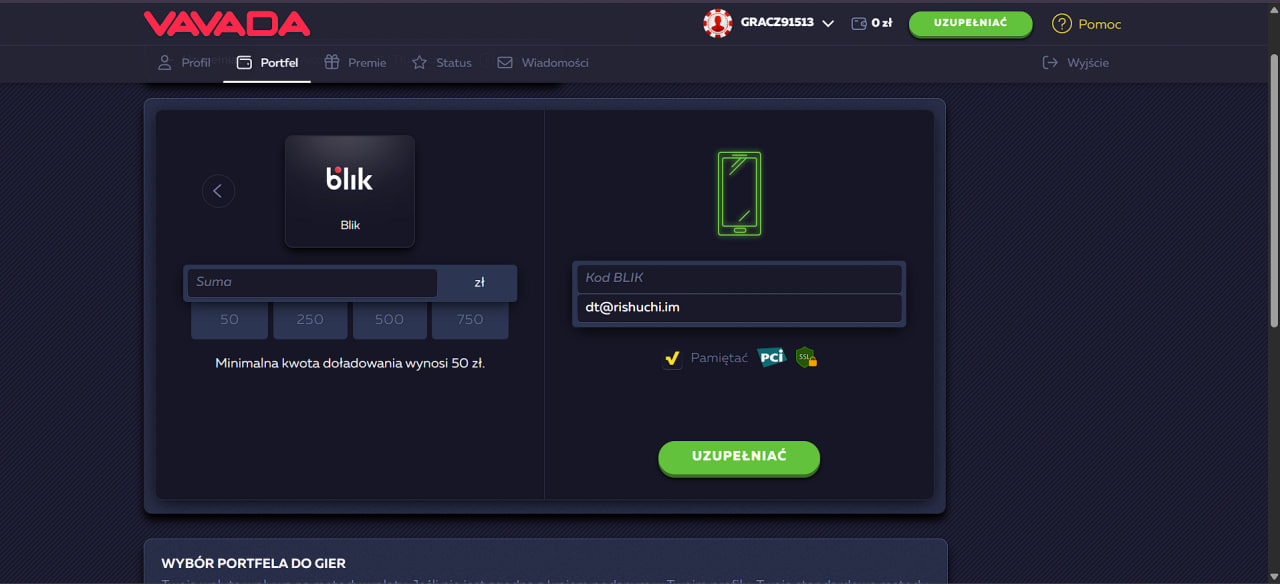1280x584 pixels.
Task: Open the Status tab
Action: point(441,61)
